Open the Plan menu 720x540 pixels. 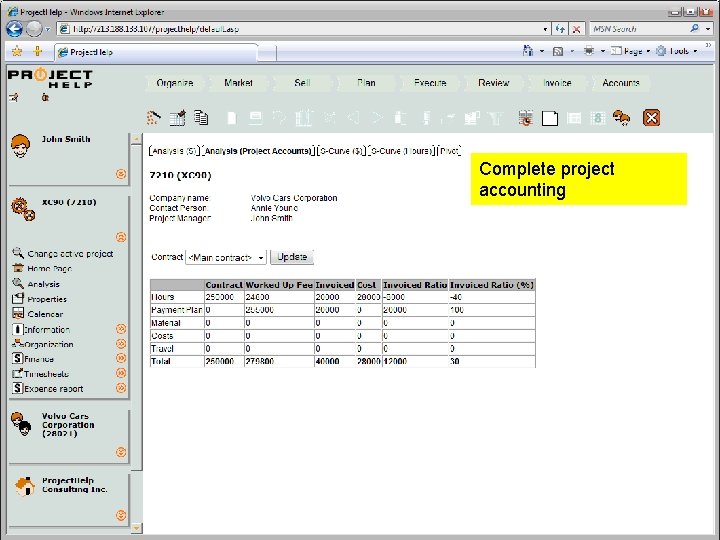tap(366, 83)
